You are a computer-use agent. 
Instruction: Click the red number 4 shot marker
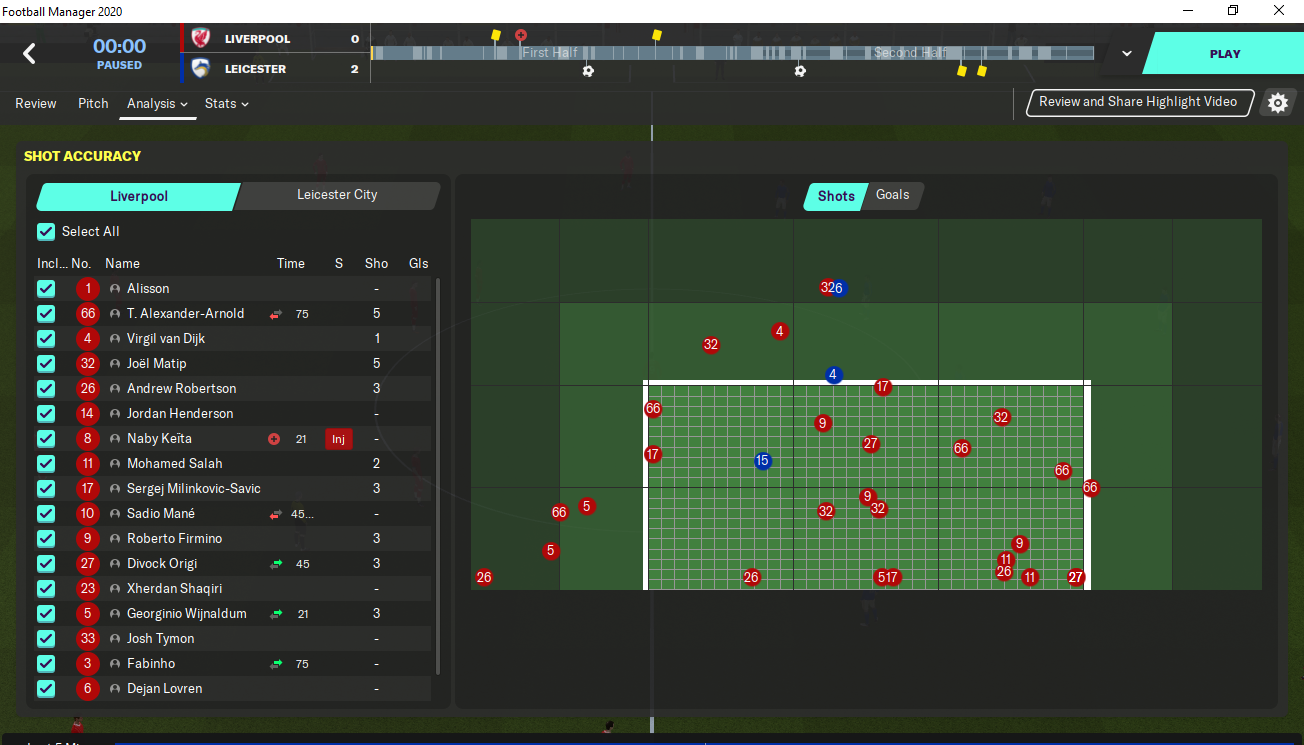click(780, 331)
